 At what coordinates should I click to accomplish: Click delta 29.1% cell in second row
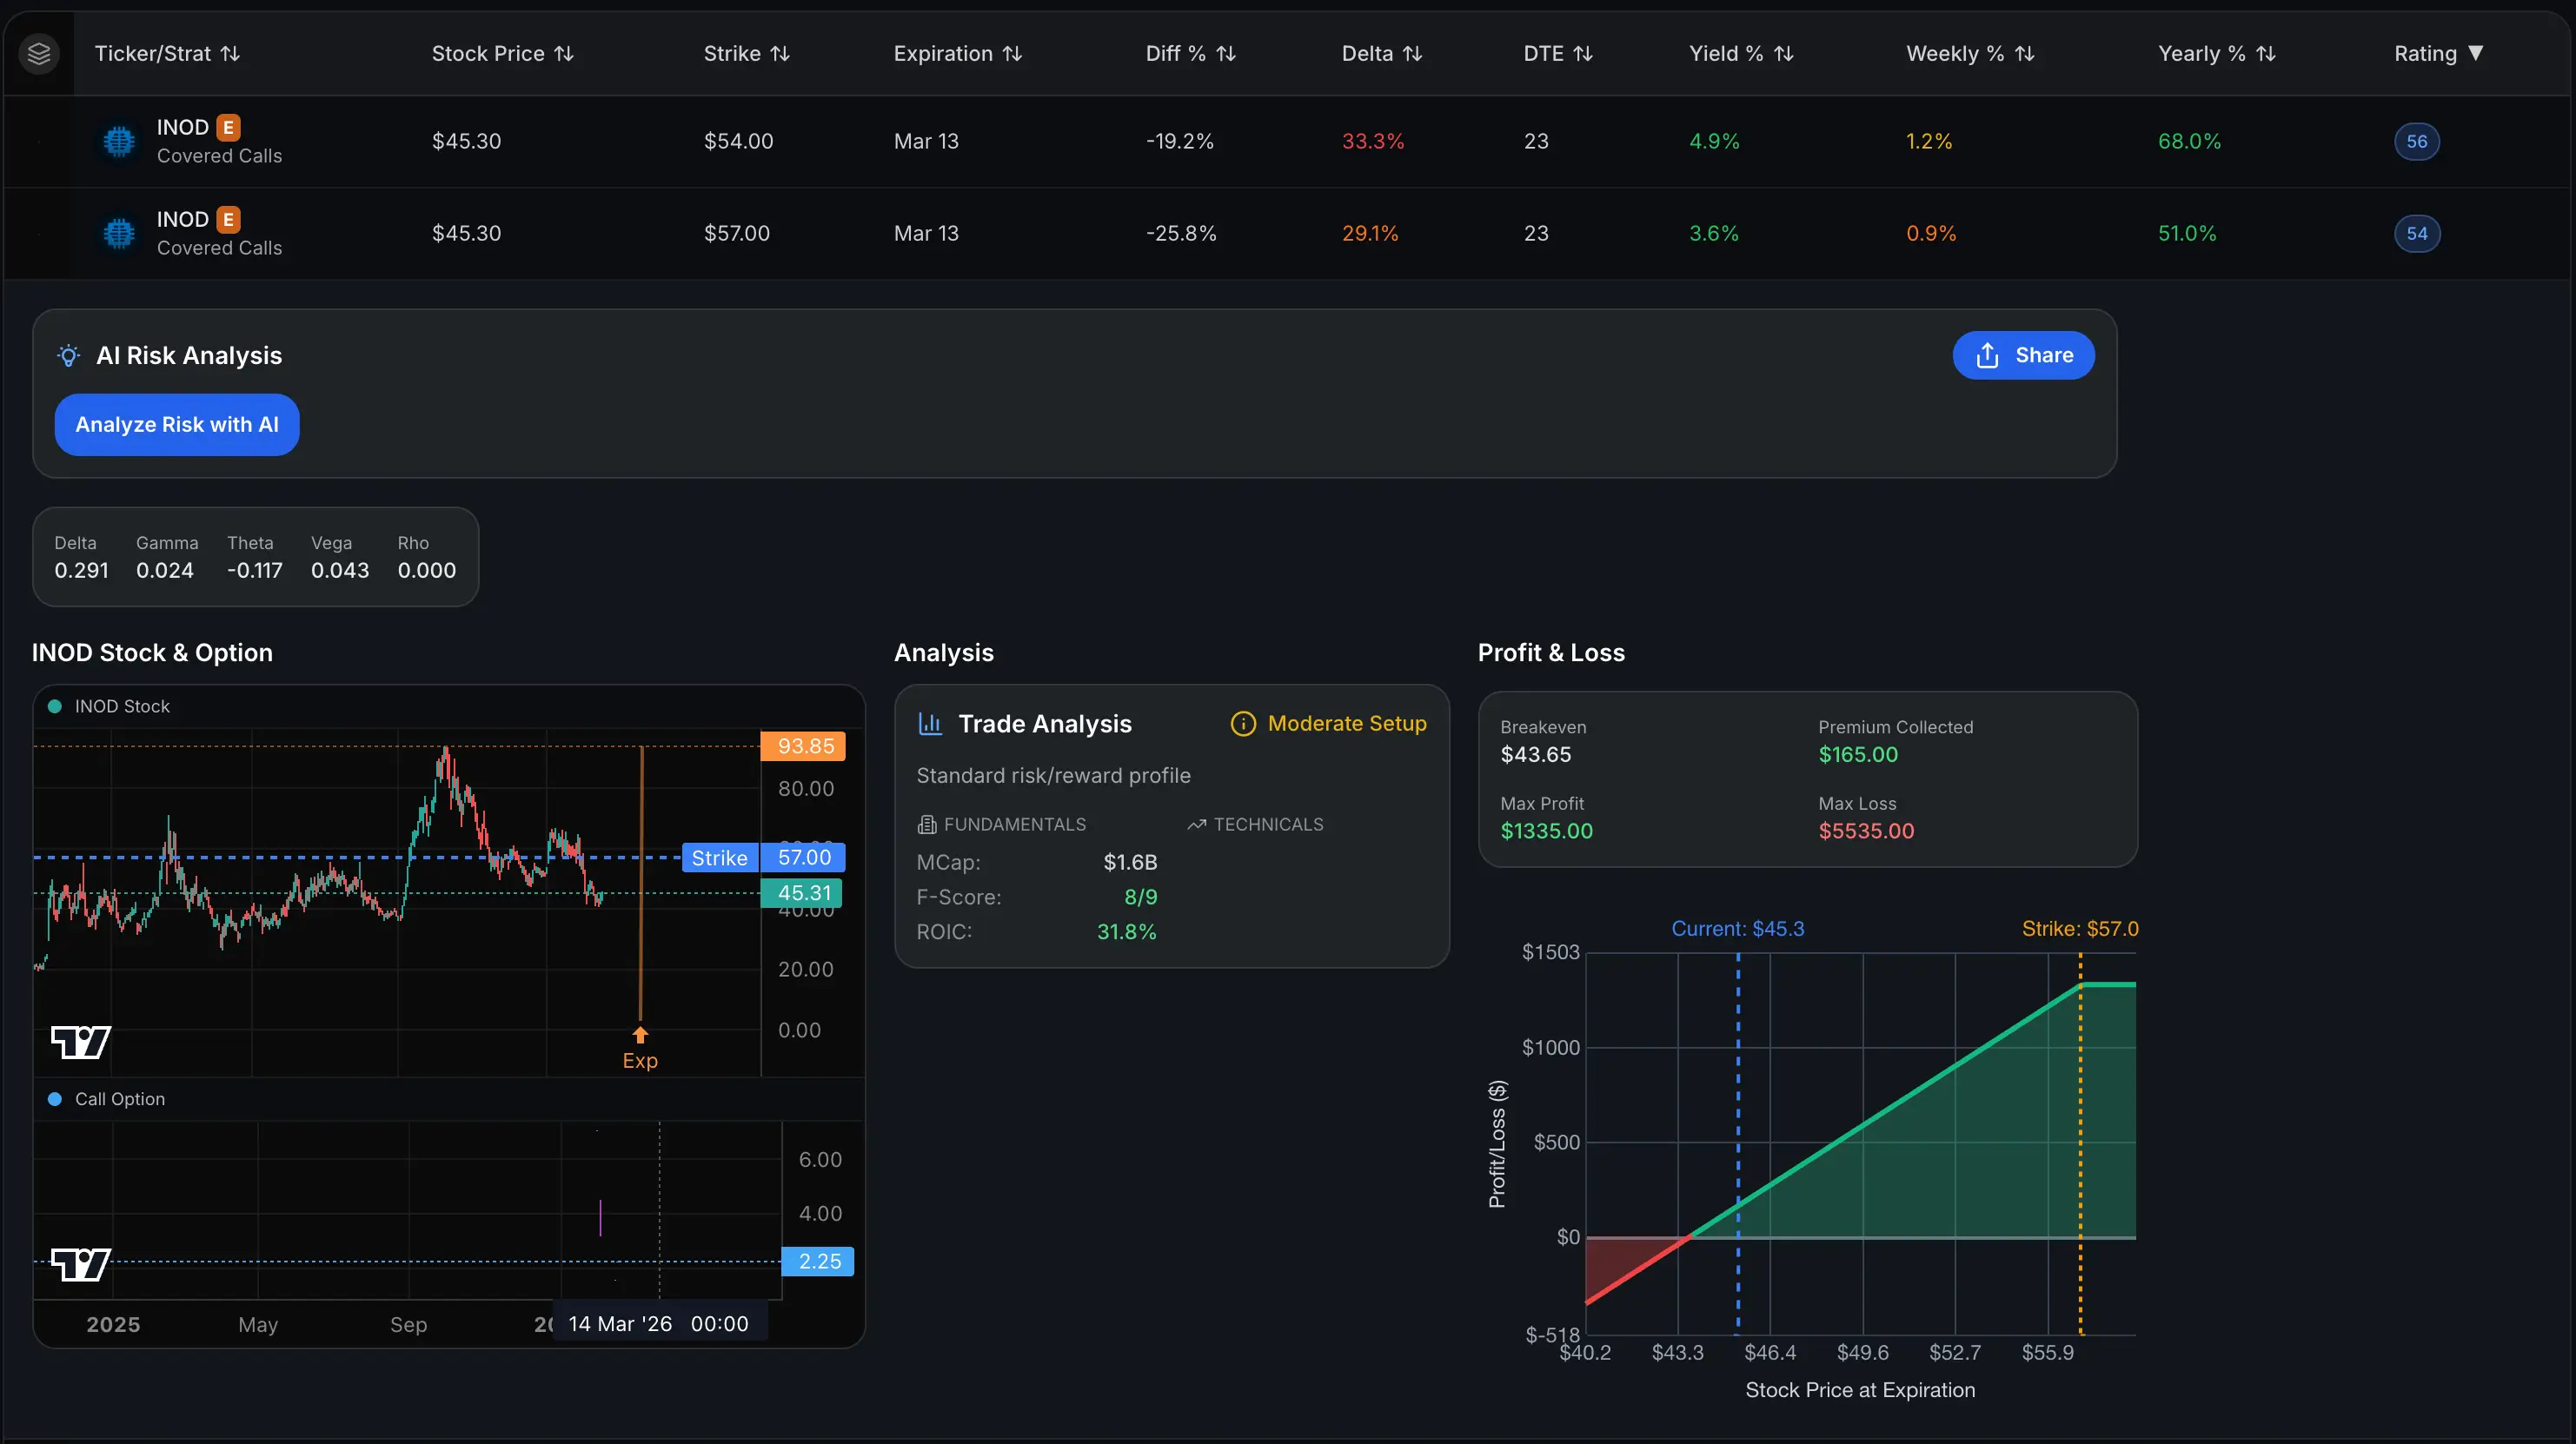[x=1370, y=233]
